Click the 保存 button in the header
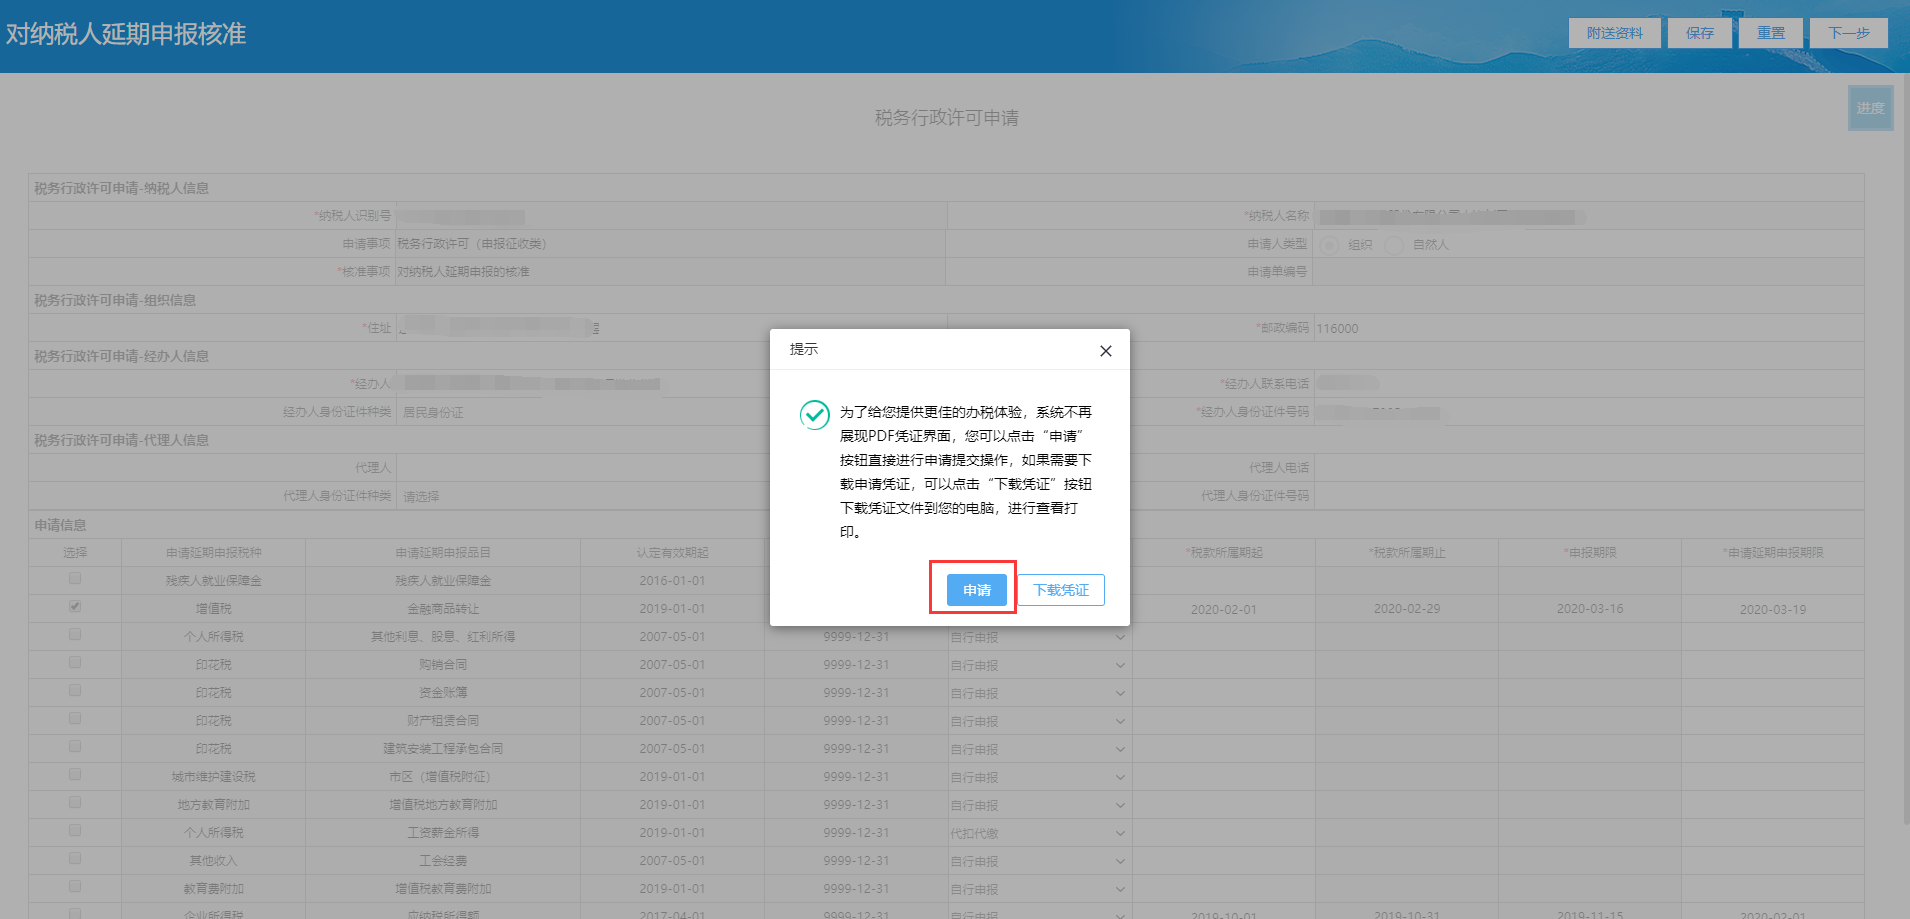 tap(1700, 33)
